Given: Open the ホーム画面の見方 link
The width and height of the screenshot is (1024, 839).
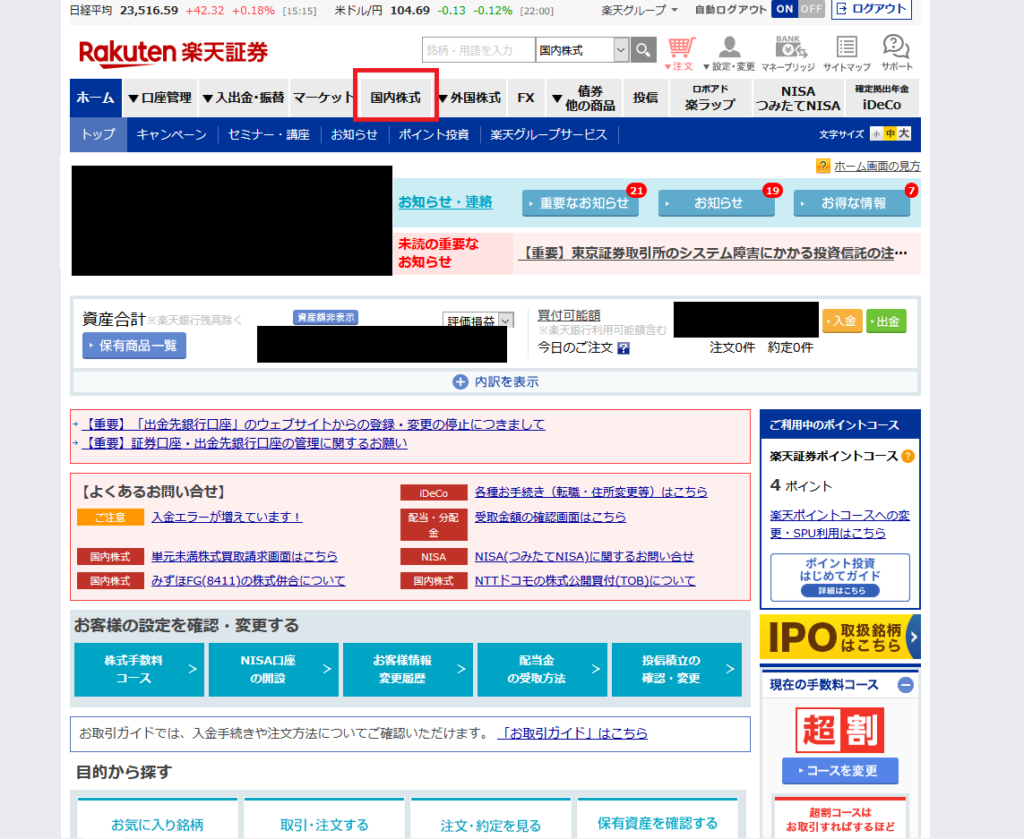Looking at the screenshot, I should coord(877,166).
